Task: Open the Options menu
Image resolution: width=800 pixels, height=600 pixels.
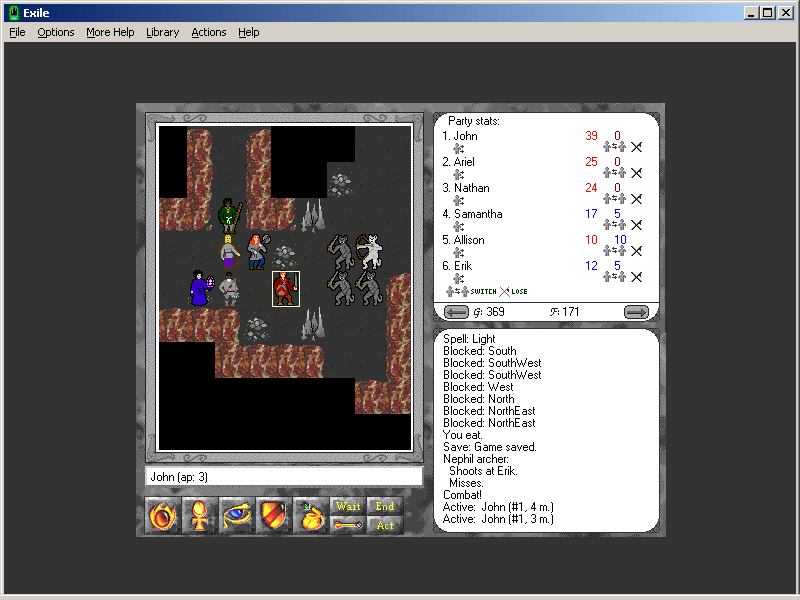Action: pyautogui.click(x=56, y=32)
